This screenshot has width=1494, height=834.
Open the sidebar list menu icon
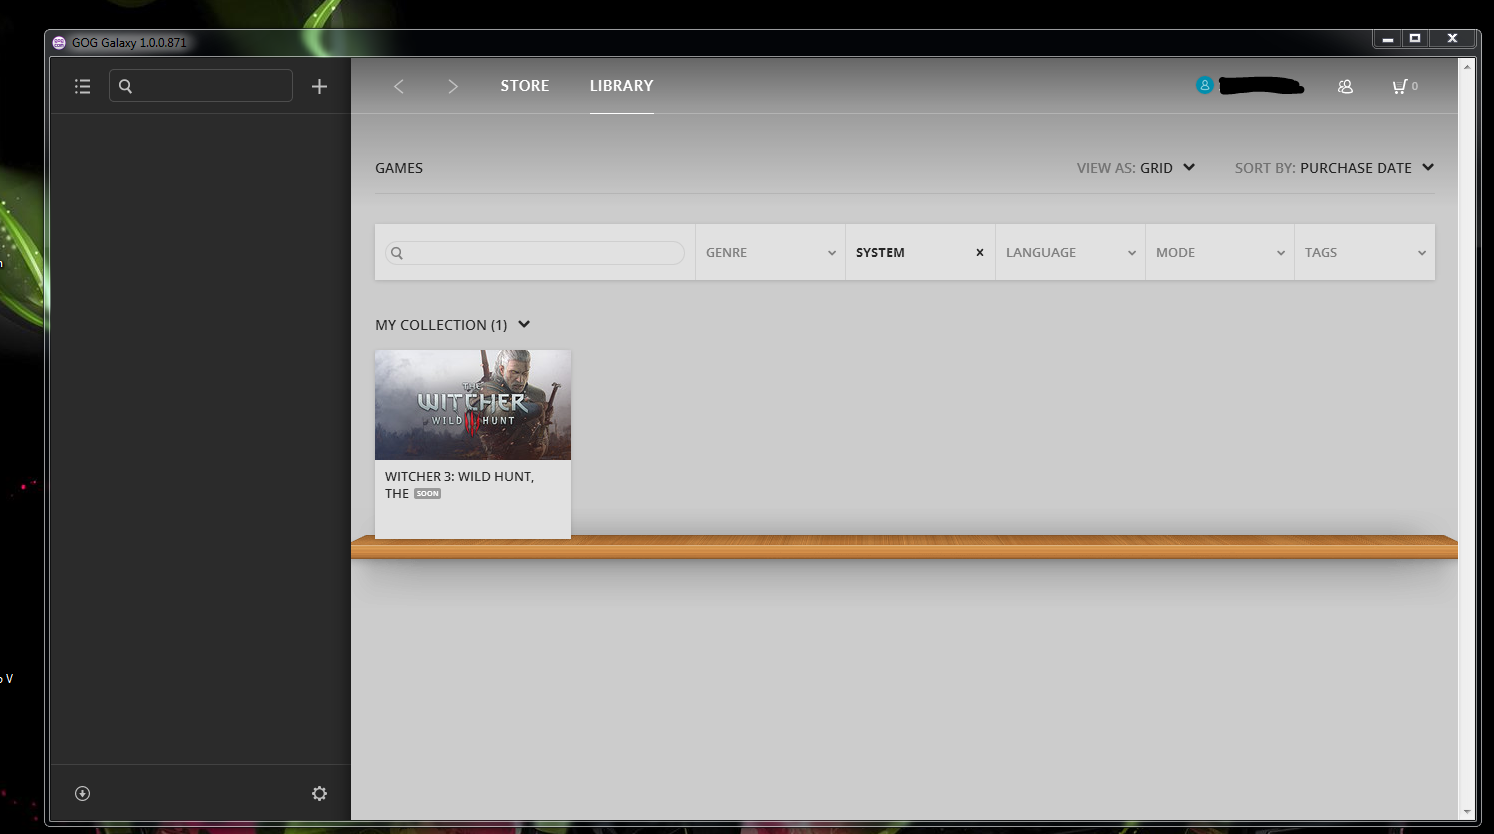point(83,87)
